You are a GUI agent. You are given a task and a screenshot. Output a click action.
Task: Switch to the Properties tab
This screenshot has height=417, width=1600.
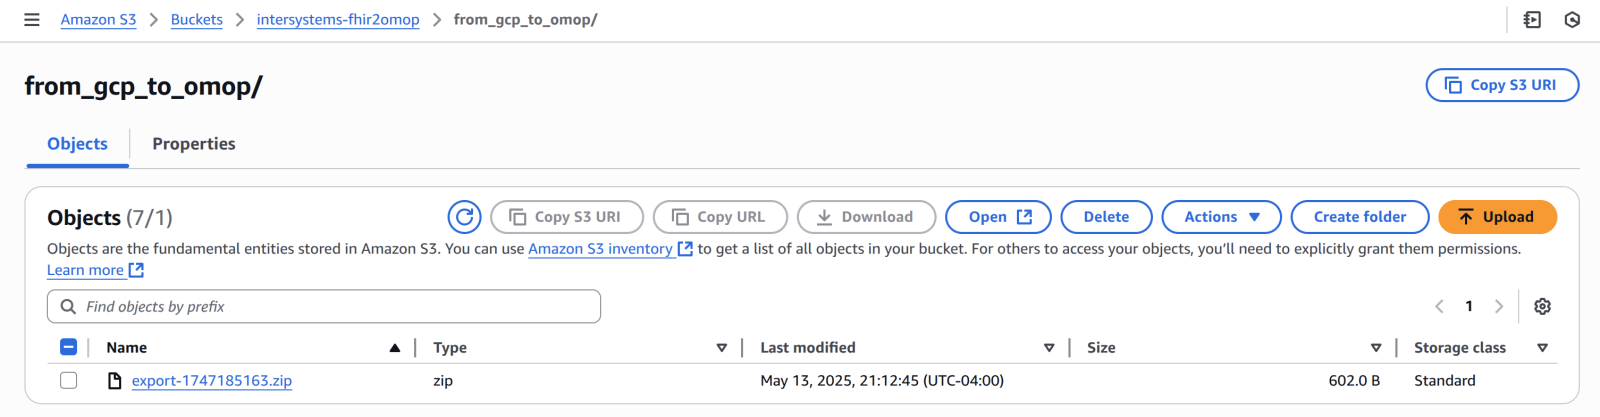click(x=194, y=144)
